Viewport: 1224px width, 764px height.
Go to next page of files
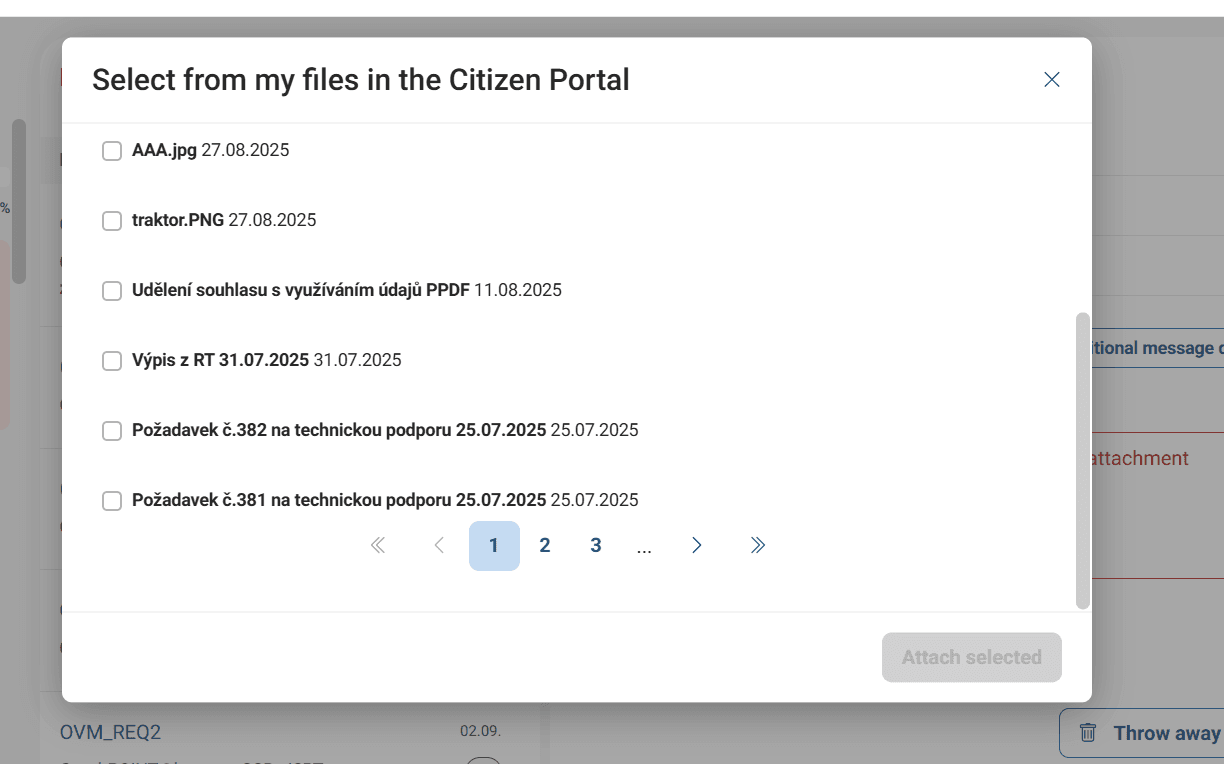(697, 545)
